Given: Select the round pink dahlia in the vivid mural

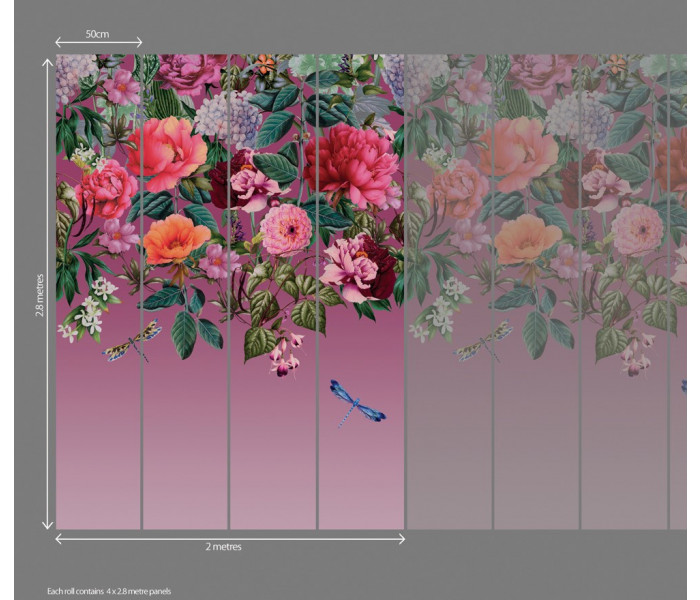Looking at the screenshot, I should click(x=285, y=230).
